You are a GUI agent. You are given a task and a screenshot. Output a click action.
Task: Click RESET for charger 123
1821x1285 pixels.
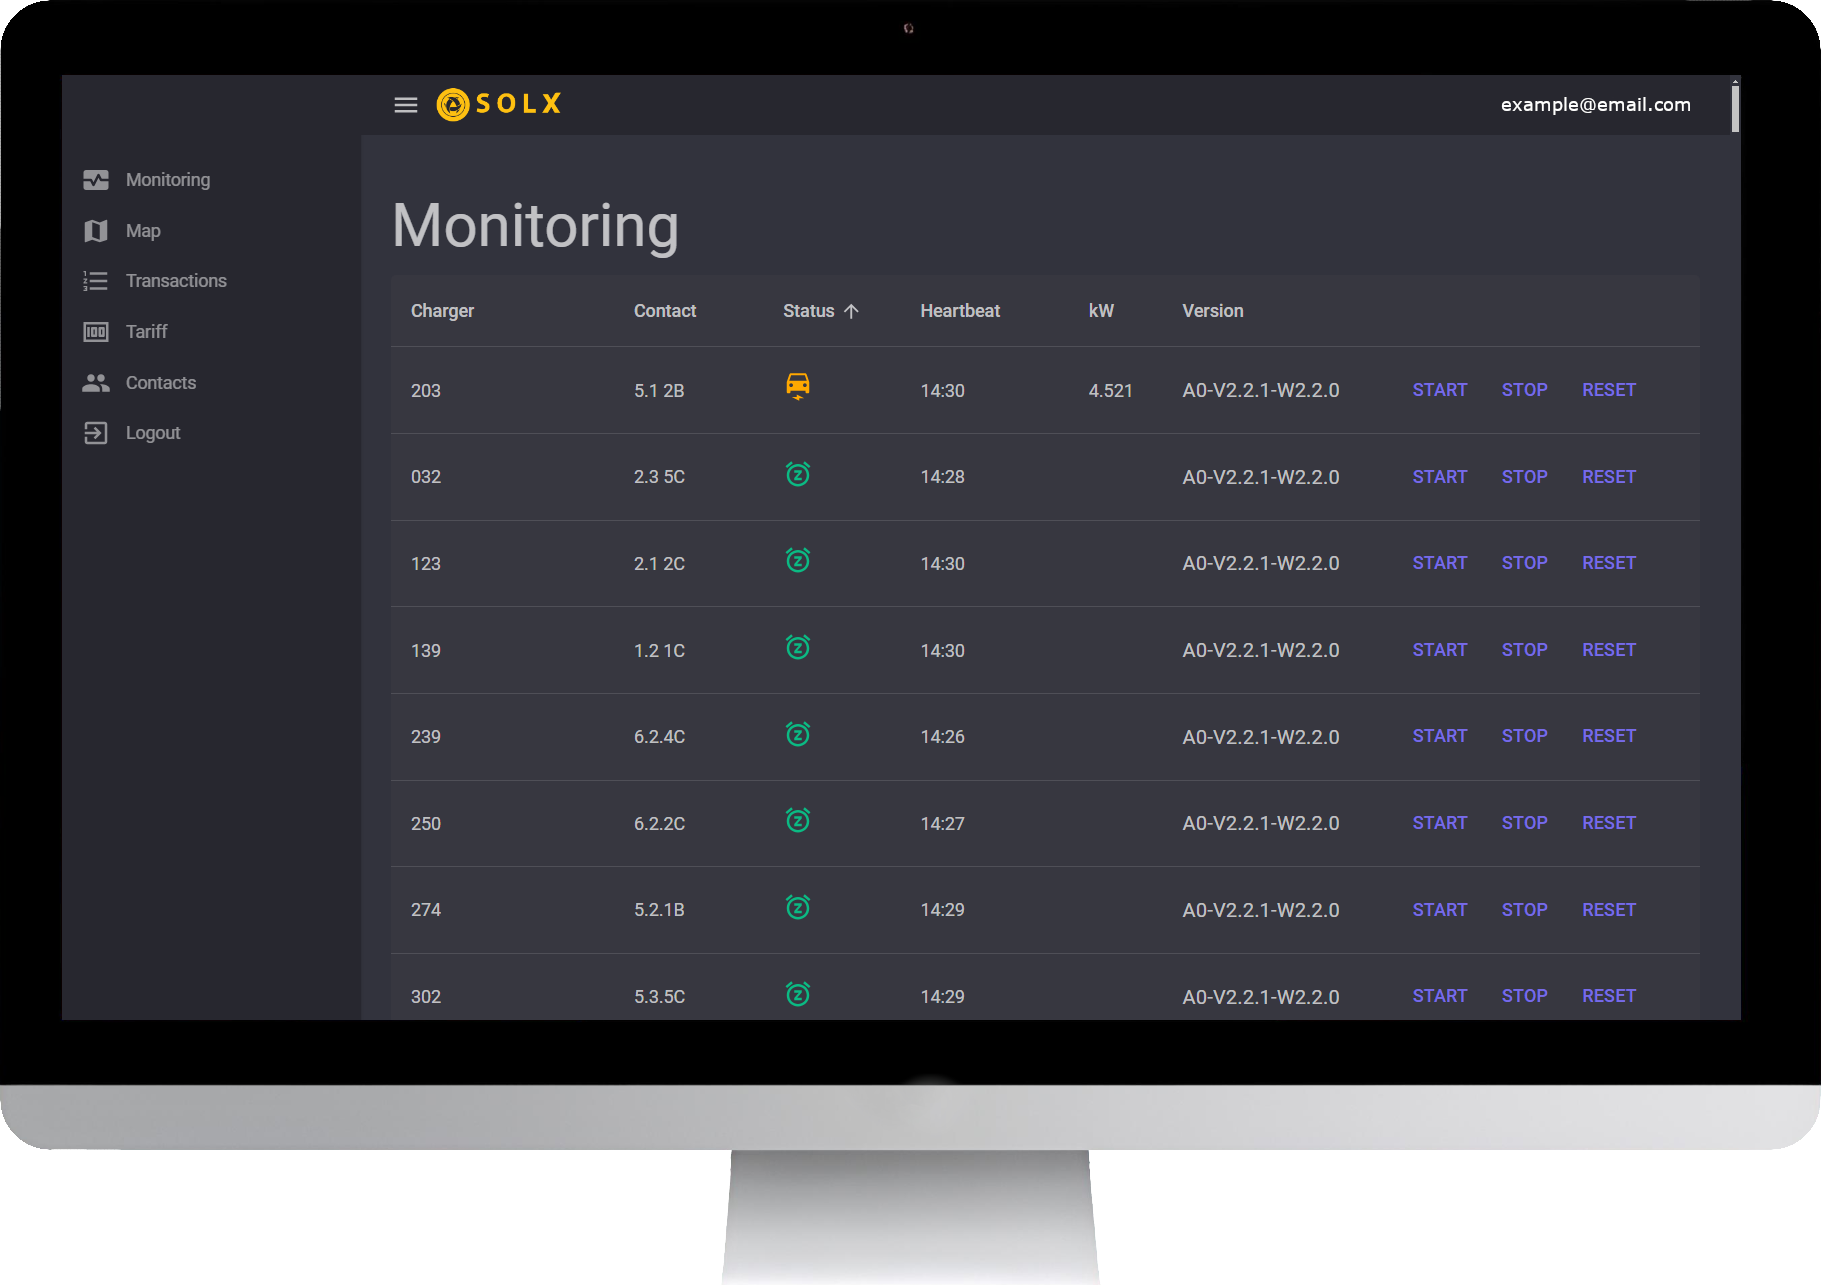click(1609, 563)
